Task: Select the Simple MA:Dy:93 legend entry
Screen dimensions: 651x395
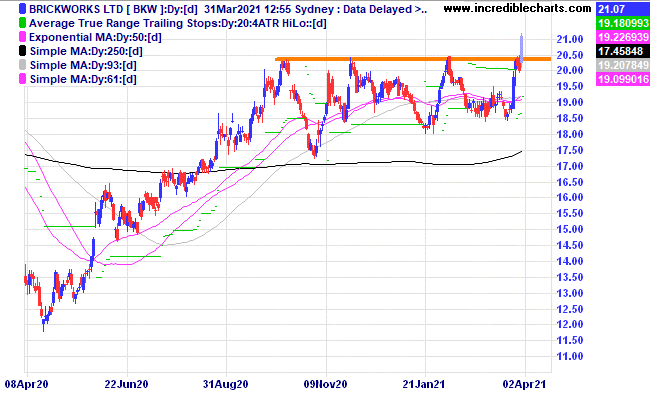Action: point(83,65)
